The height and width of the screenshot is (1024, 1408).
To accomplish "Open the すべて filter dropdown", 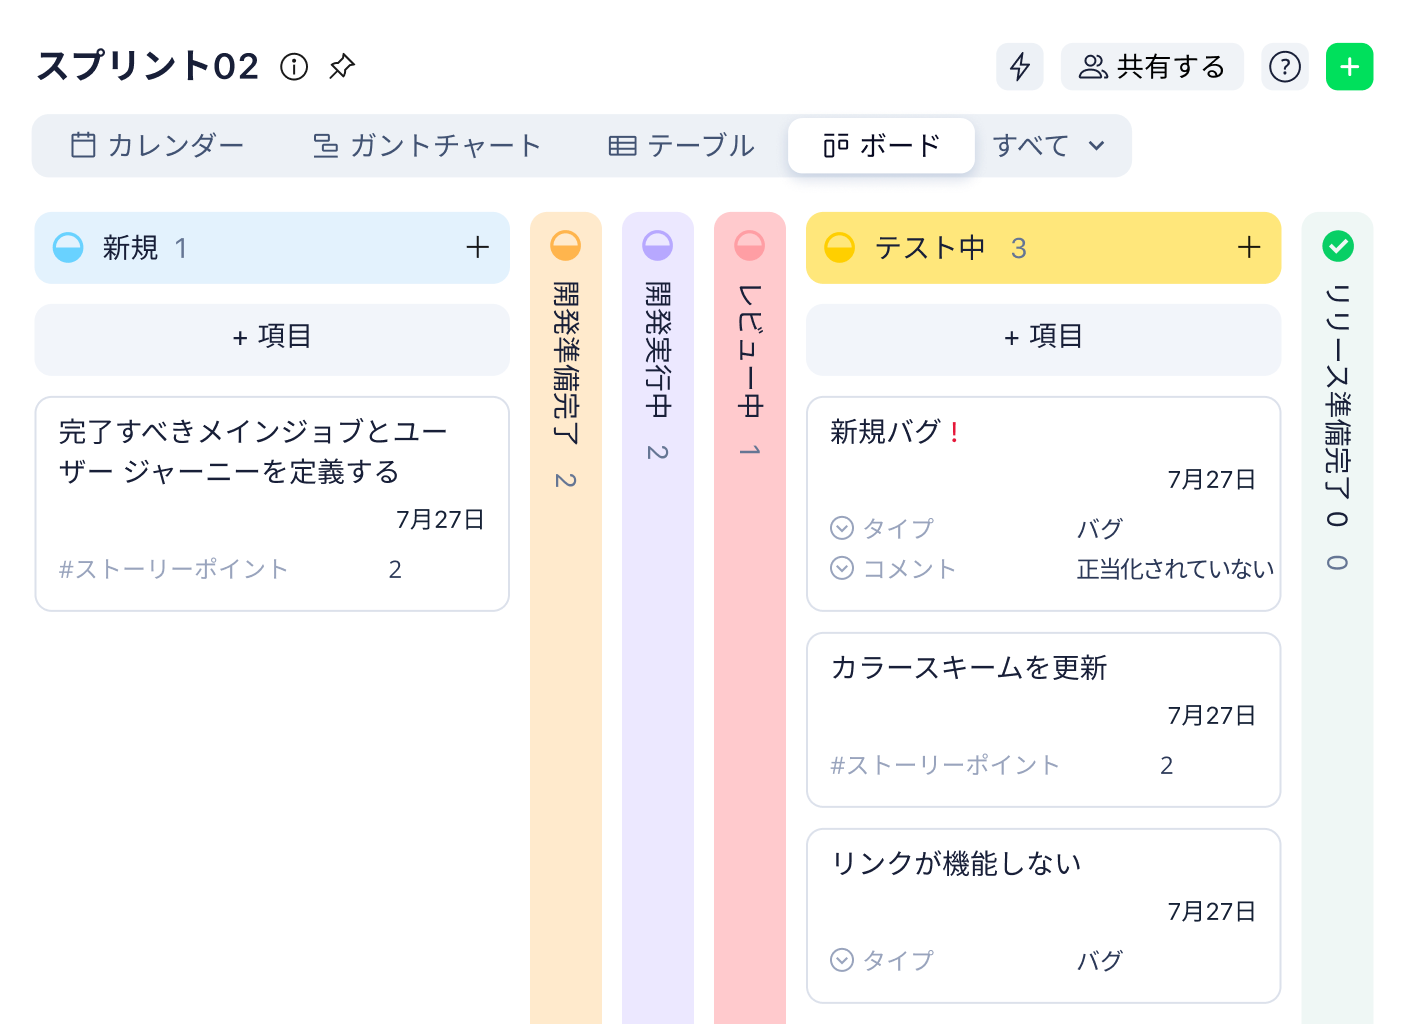I will pos(1049,146).
